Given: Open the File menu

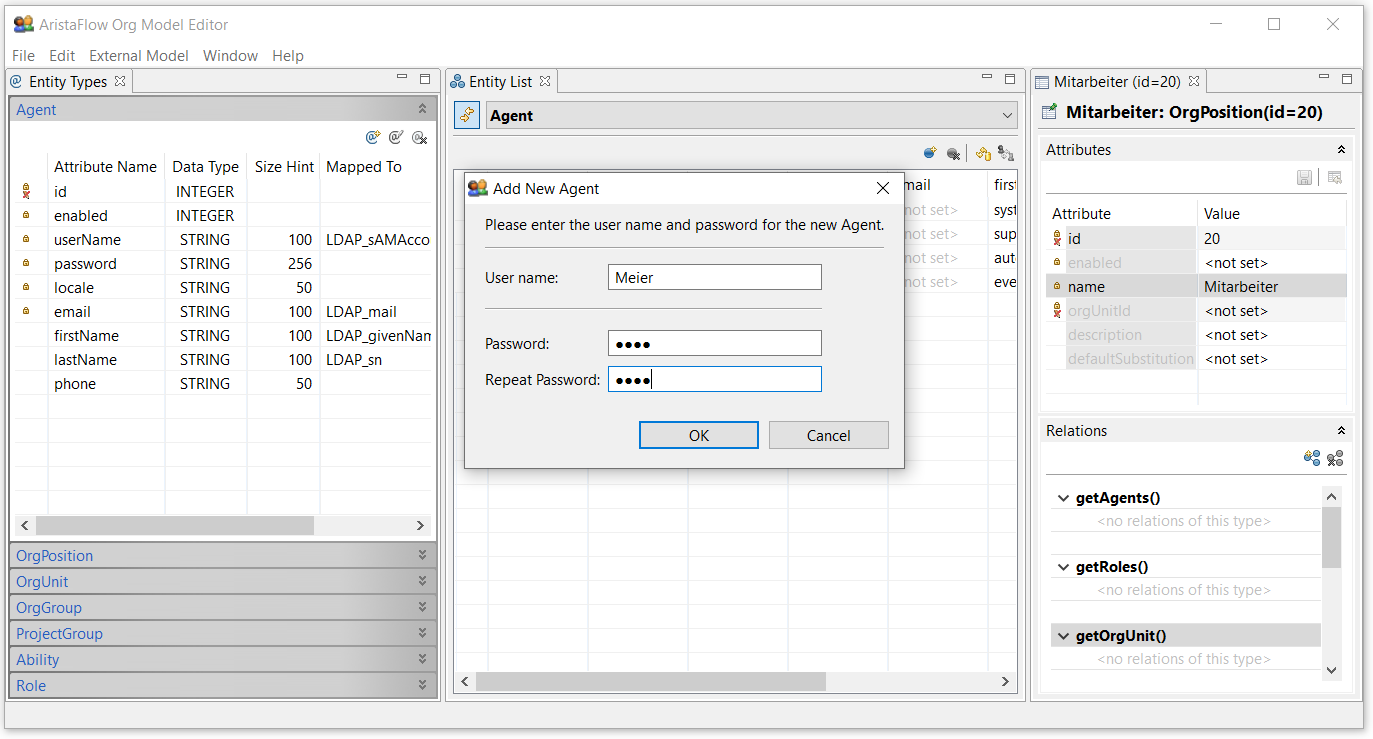Looking at the screenshot, I should (x=23, y=56).
